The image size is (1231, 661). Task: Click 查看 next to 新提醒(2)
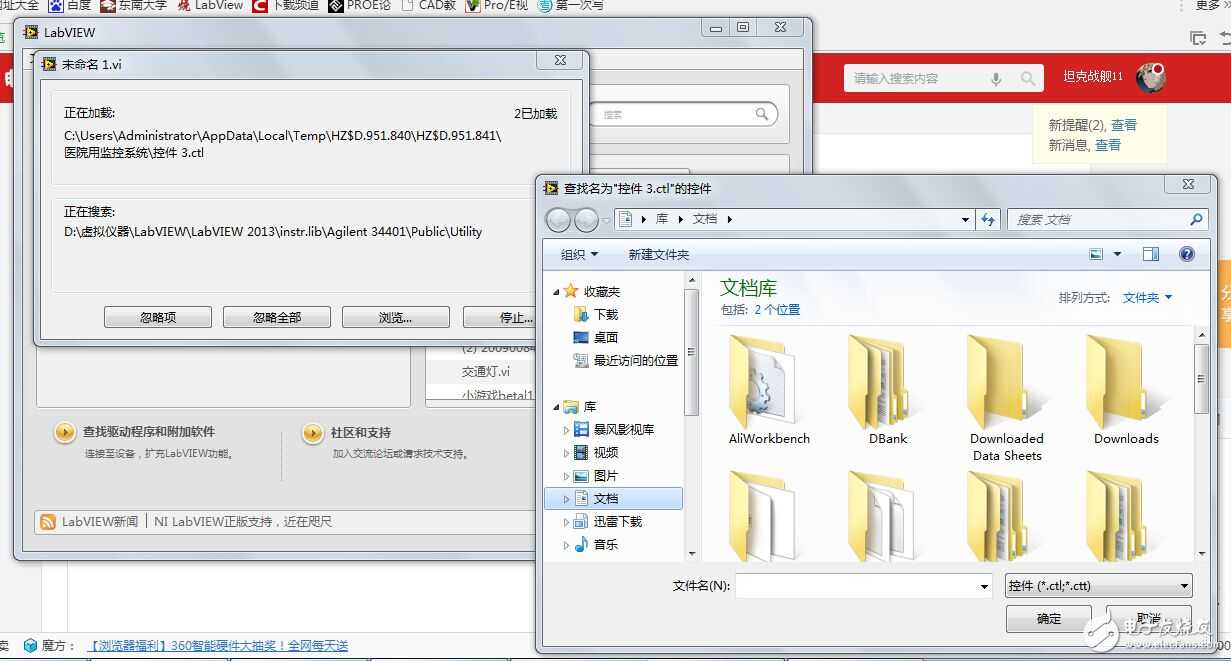click(x=1123, y=125)
